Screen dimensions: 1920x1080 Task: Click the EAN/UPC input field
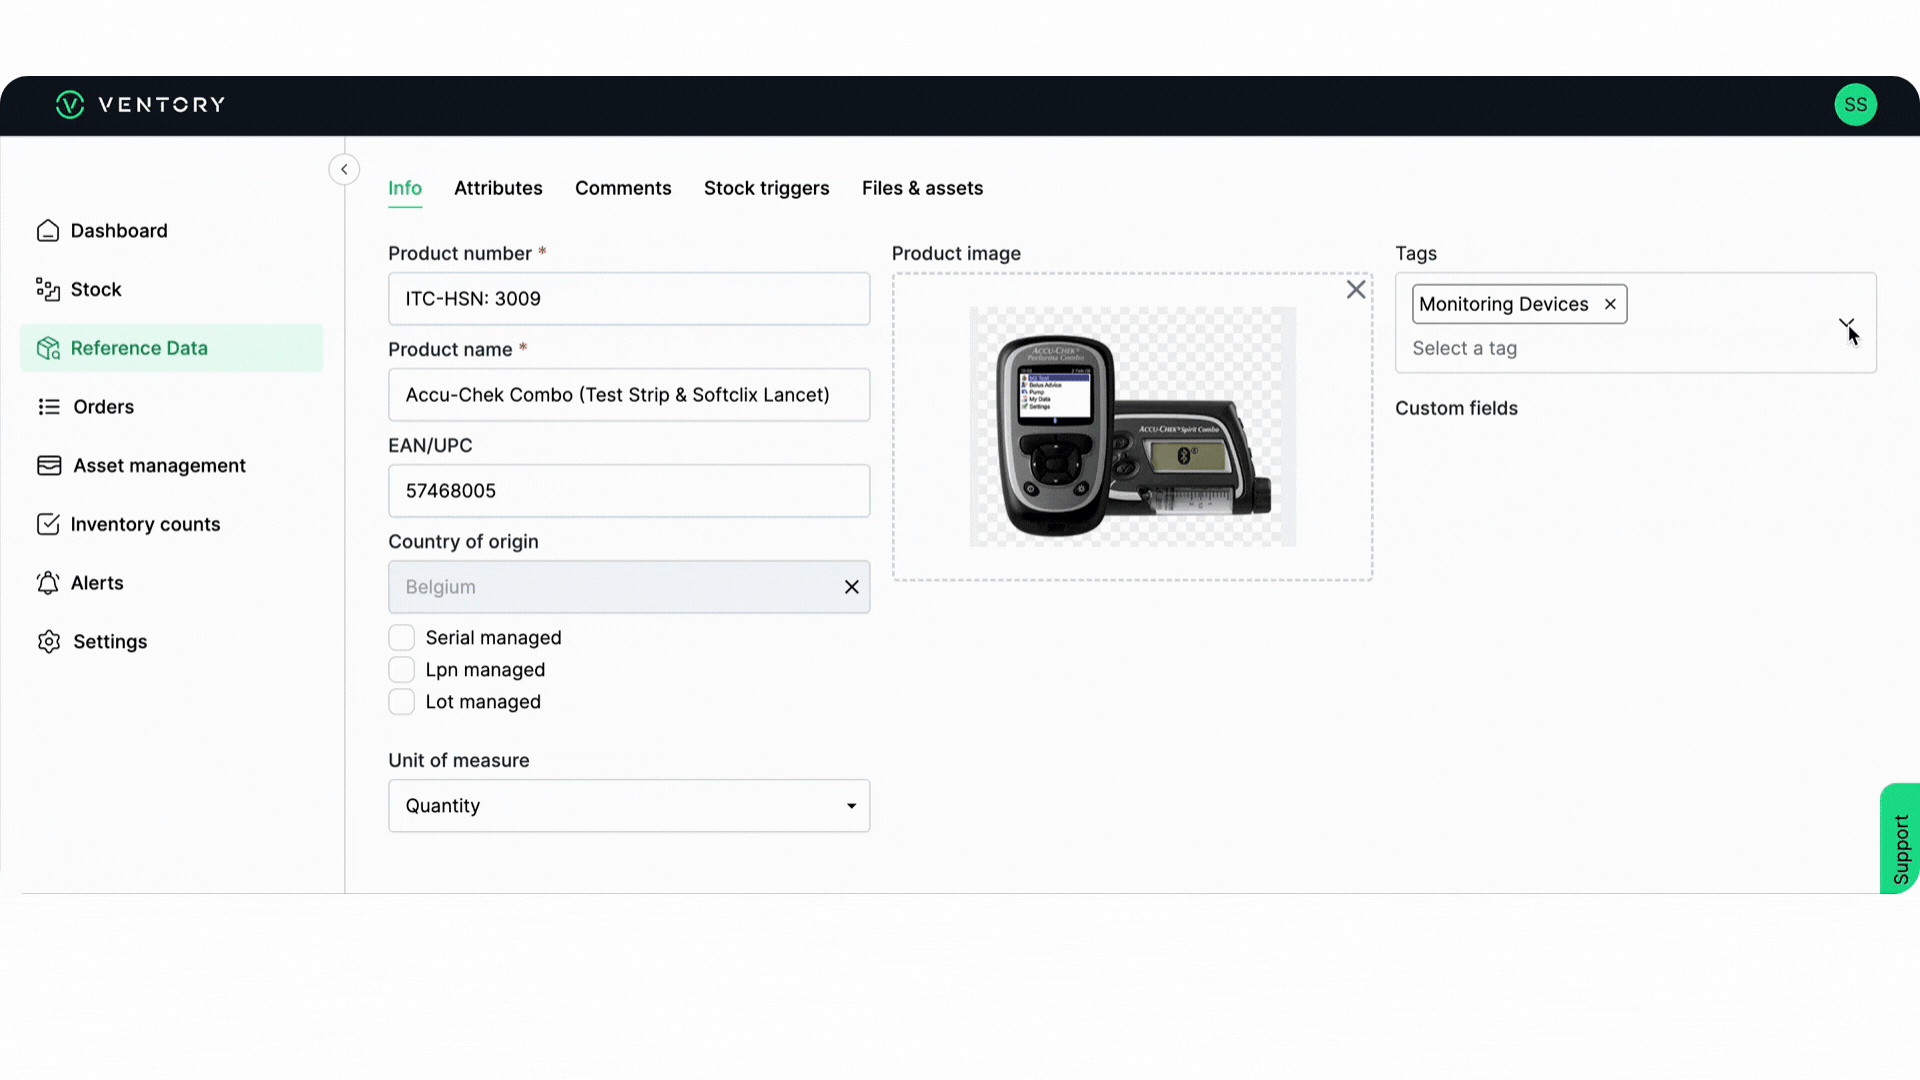pos(629,491)
